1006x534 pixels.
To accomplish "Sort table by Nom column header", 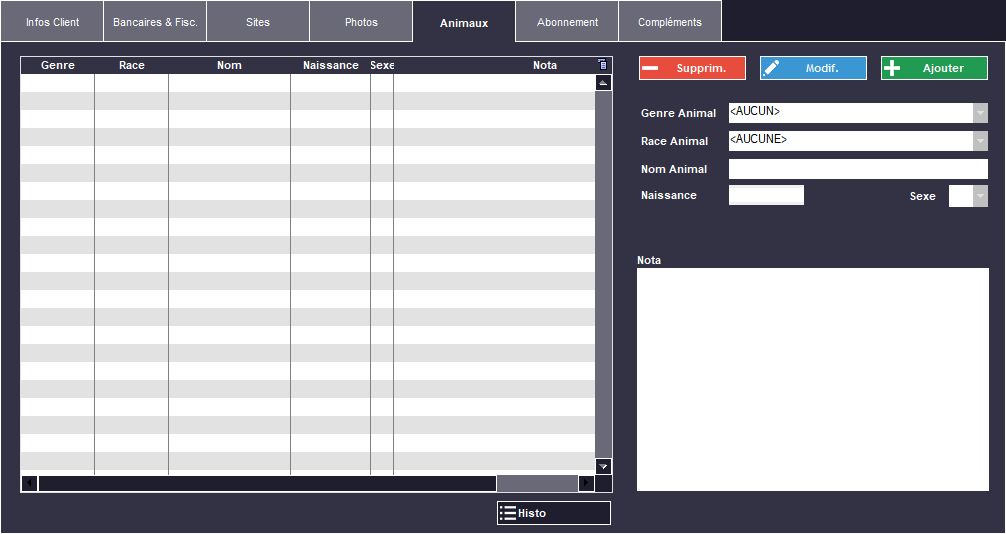I will tap(229, 66).
